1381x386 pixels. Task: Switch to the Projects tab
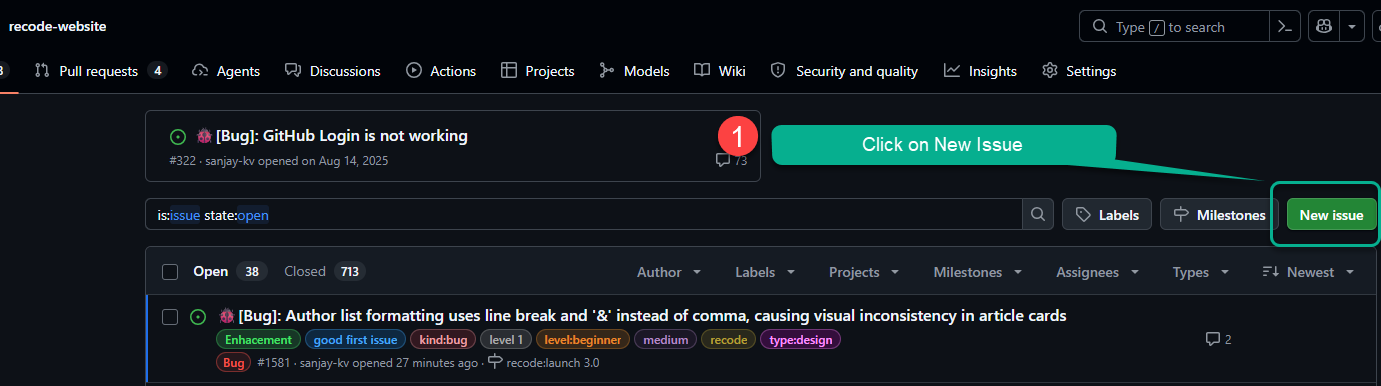pyautogui.click(x=538, y=71)
